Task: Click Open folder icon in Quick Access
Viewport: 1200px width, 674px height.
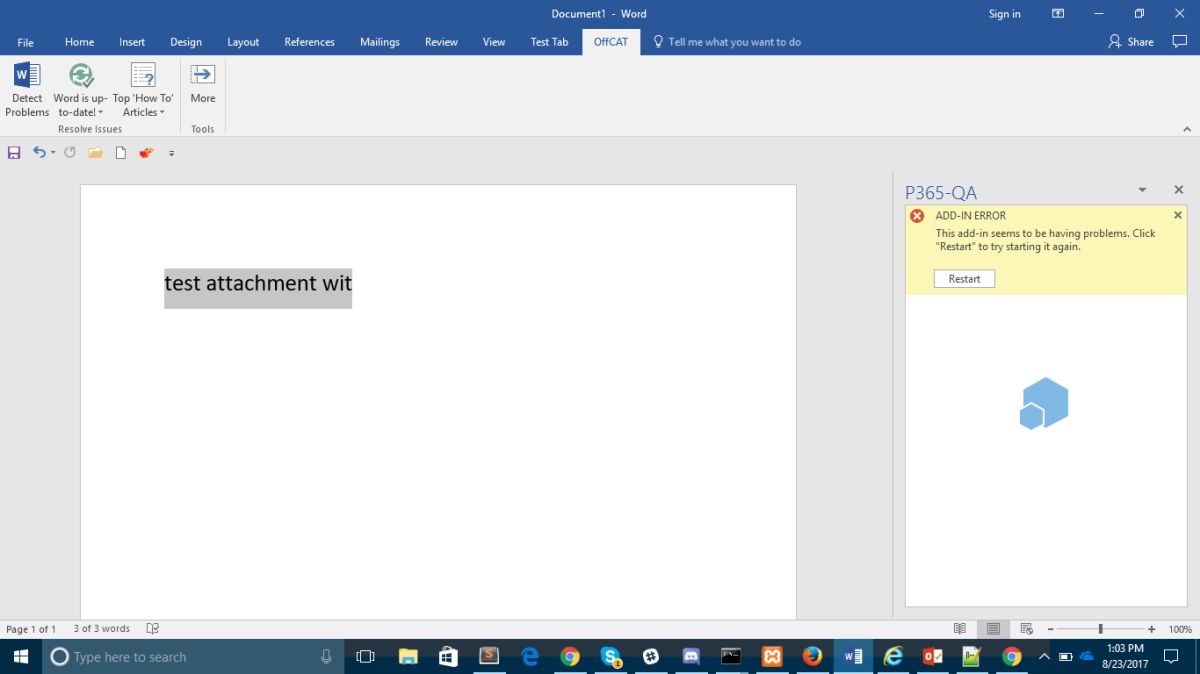Action: pyautogui.click(x=96, y=153)
